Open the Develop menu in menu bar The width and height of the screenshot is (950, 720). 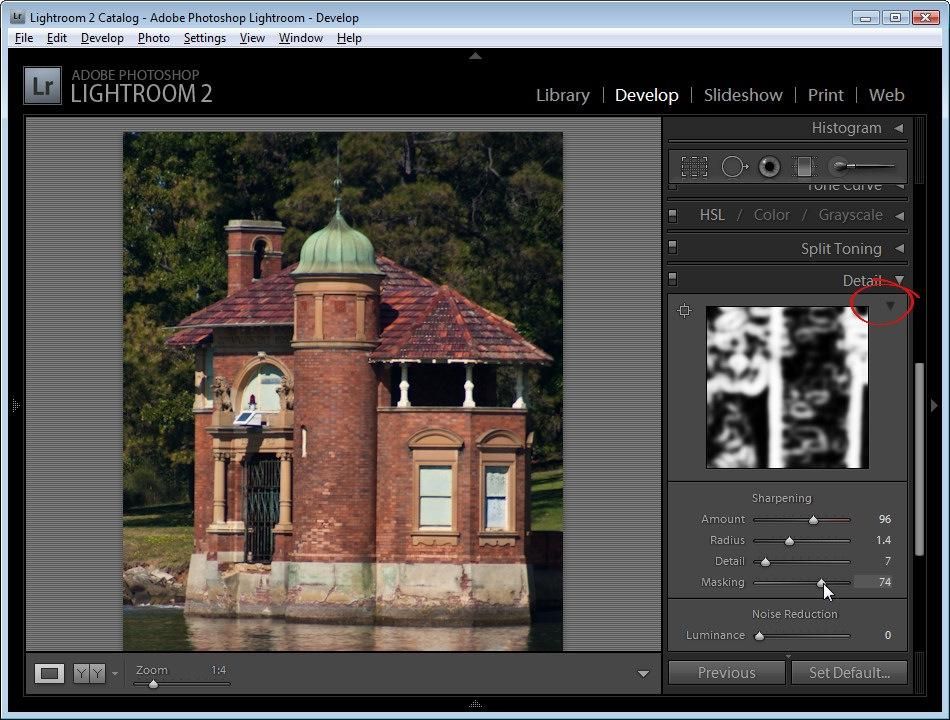[102, 38]
